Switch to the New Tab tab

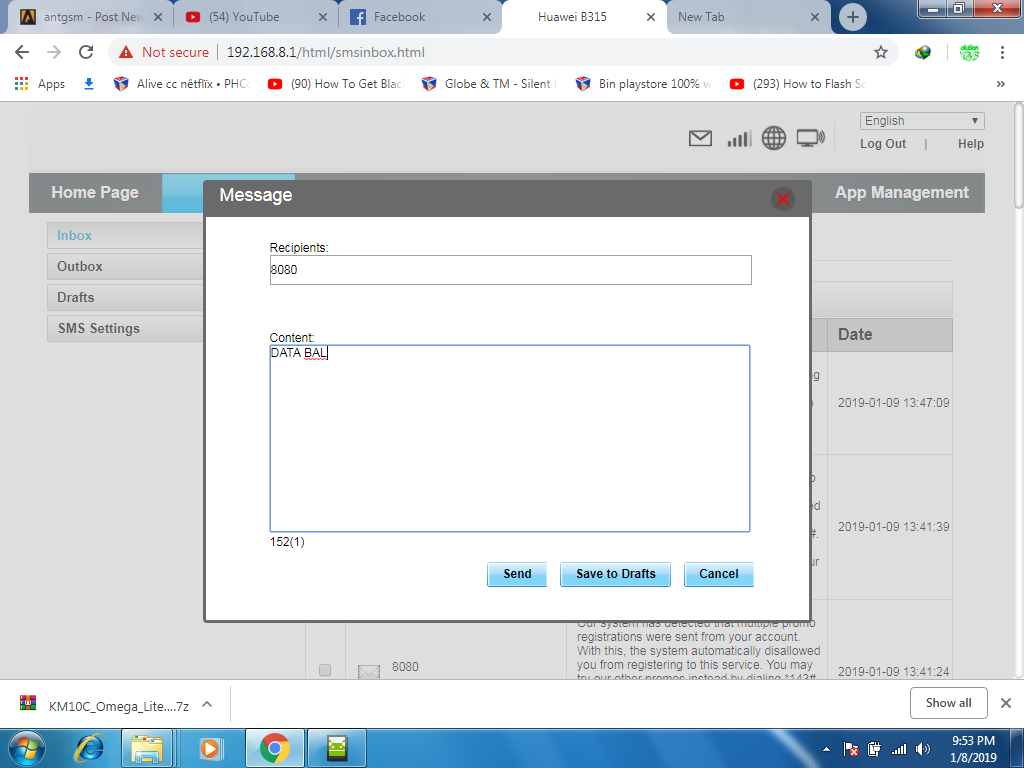coord(748,17)
